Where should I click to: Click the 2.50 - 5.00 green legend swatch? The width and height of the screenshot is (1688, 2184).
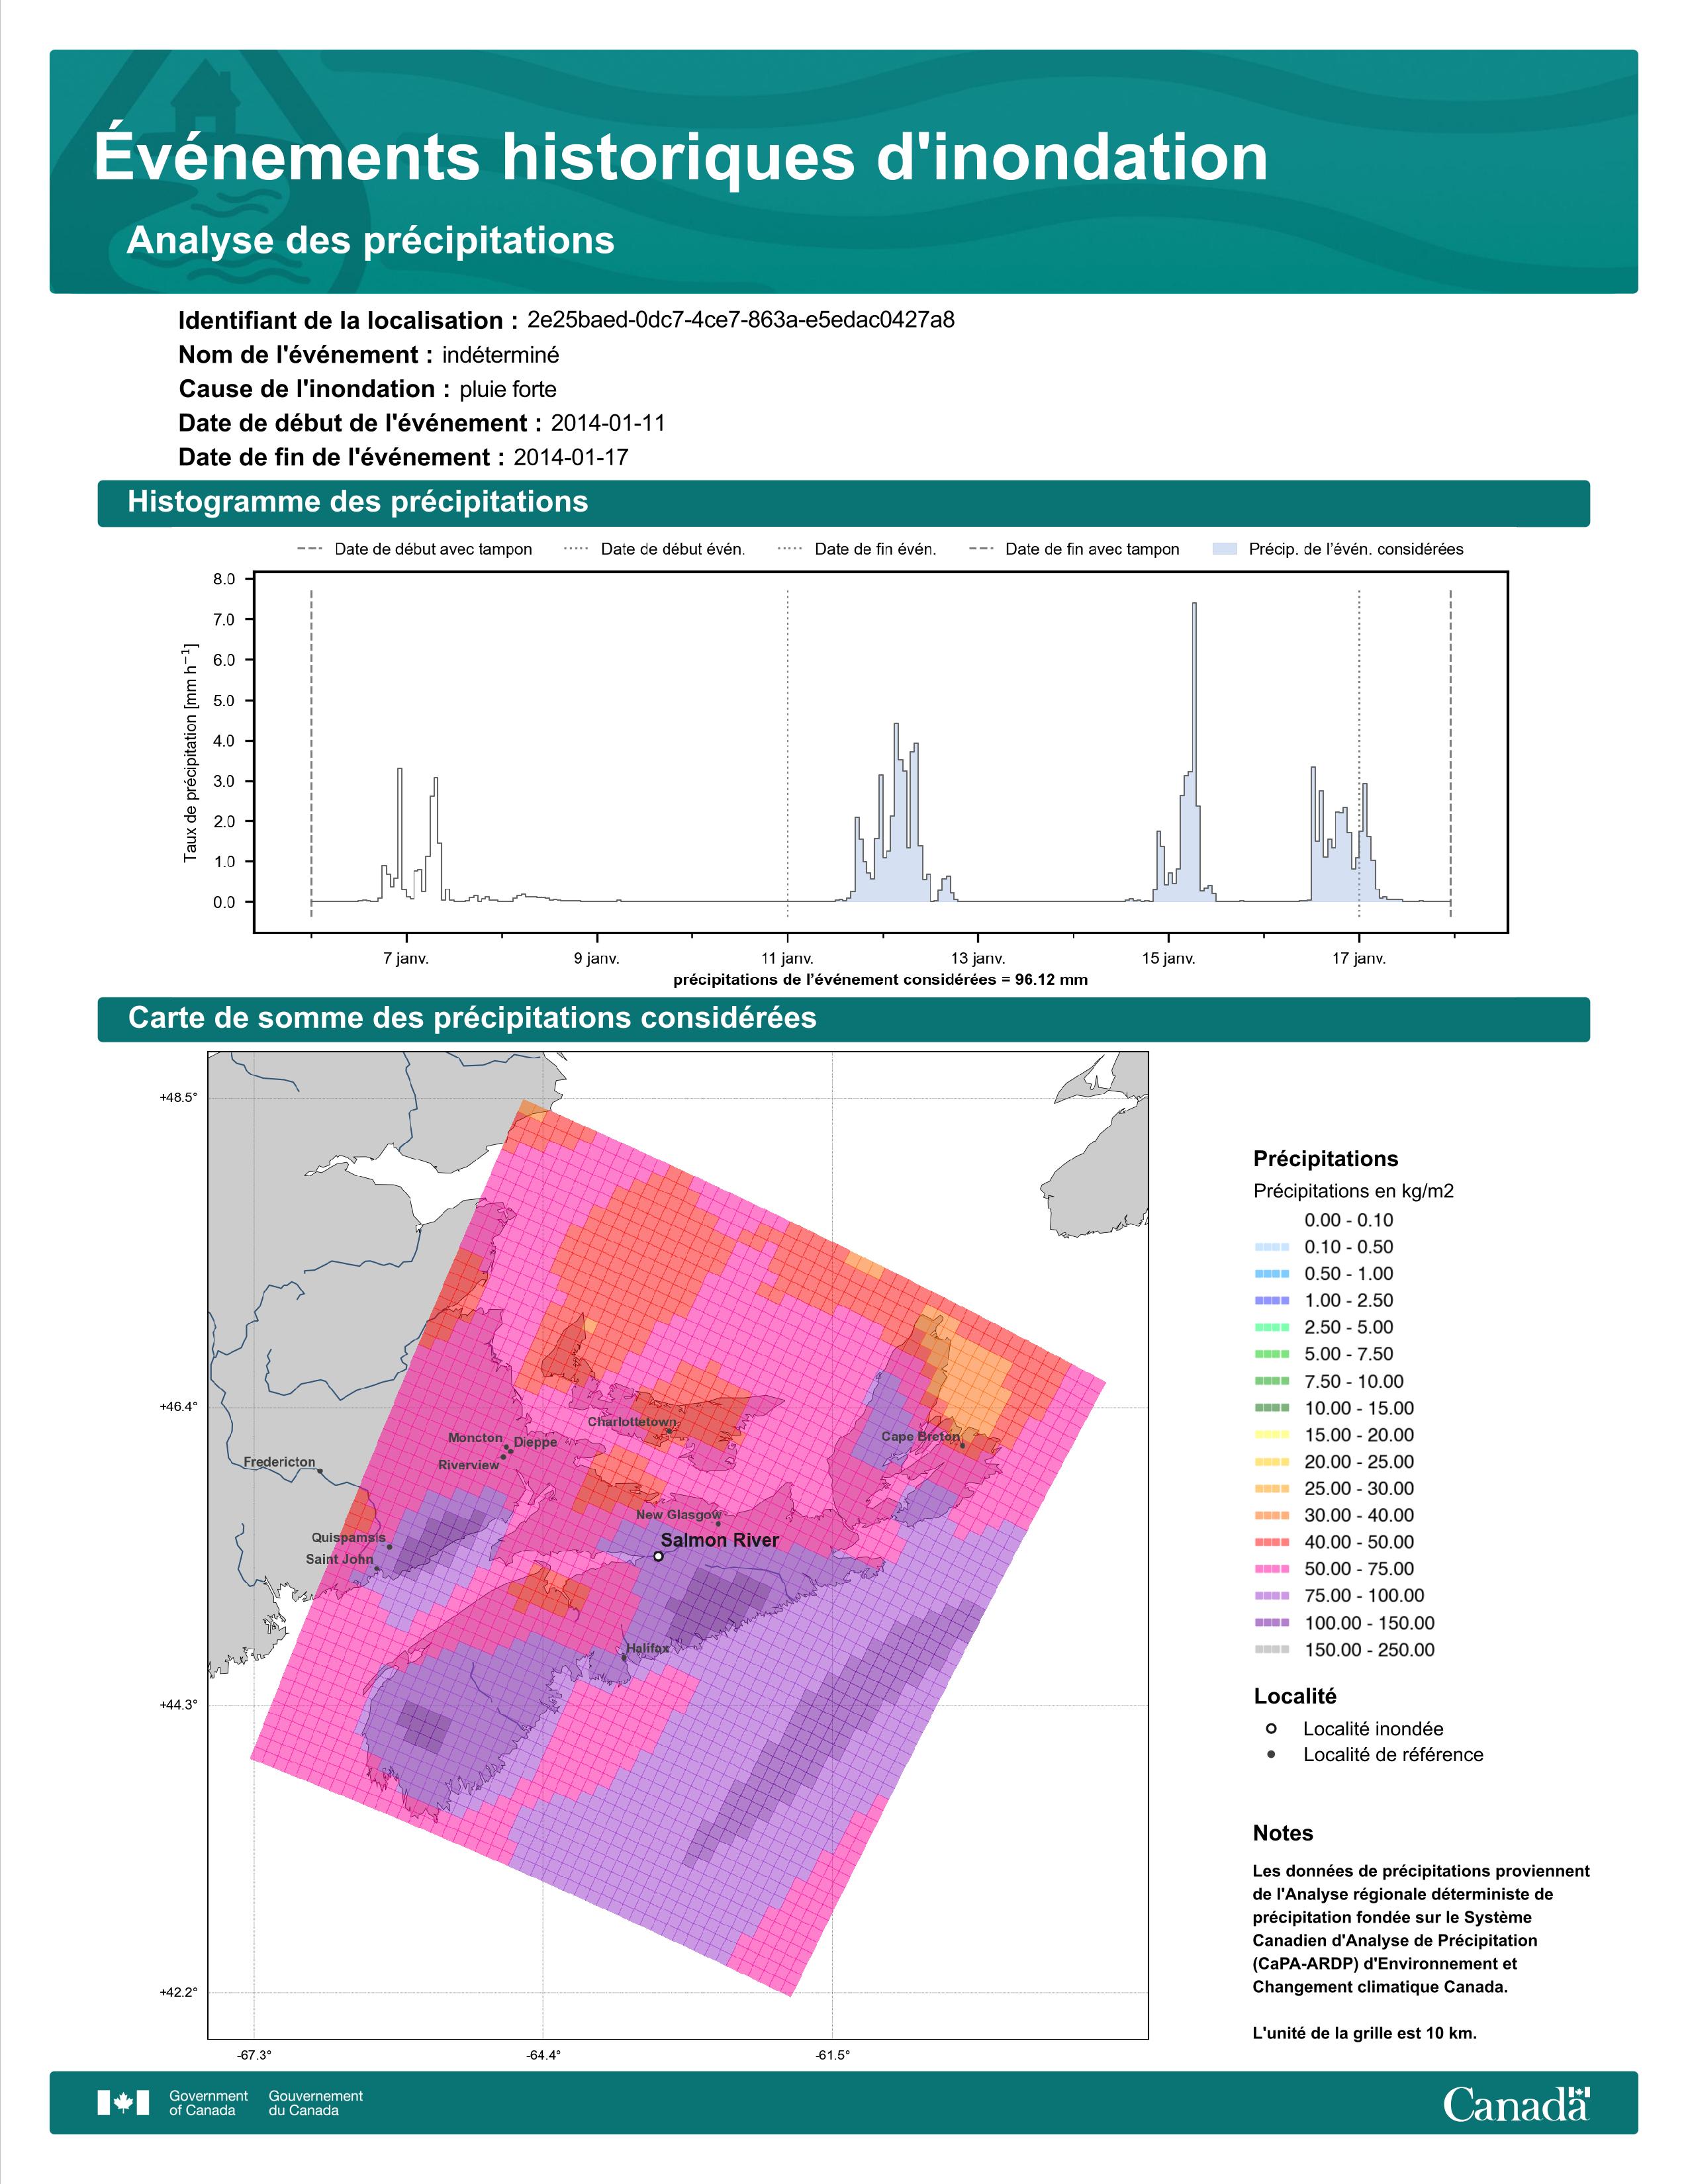tap(1271, 1328)
